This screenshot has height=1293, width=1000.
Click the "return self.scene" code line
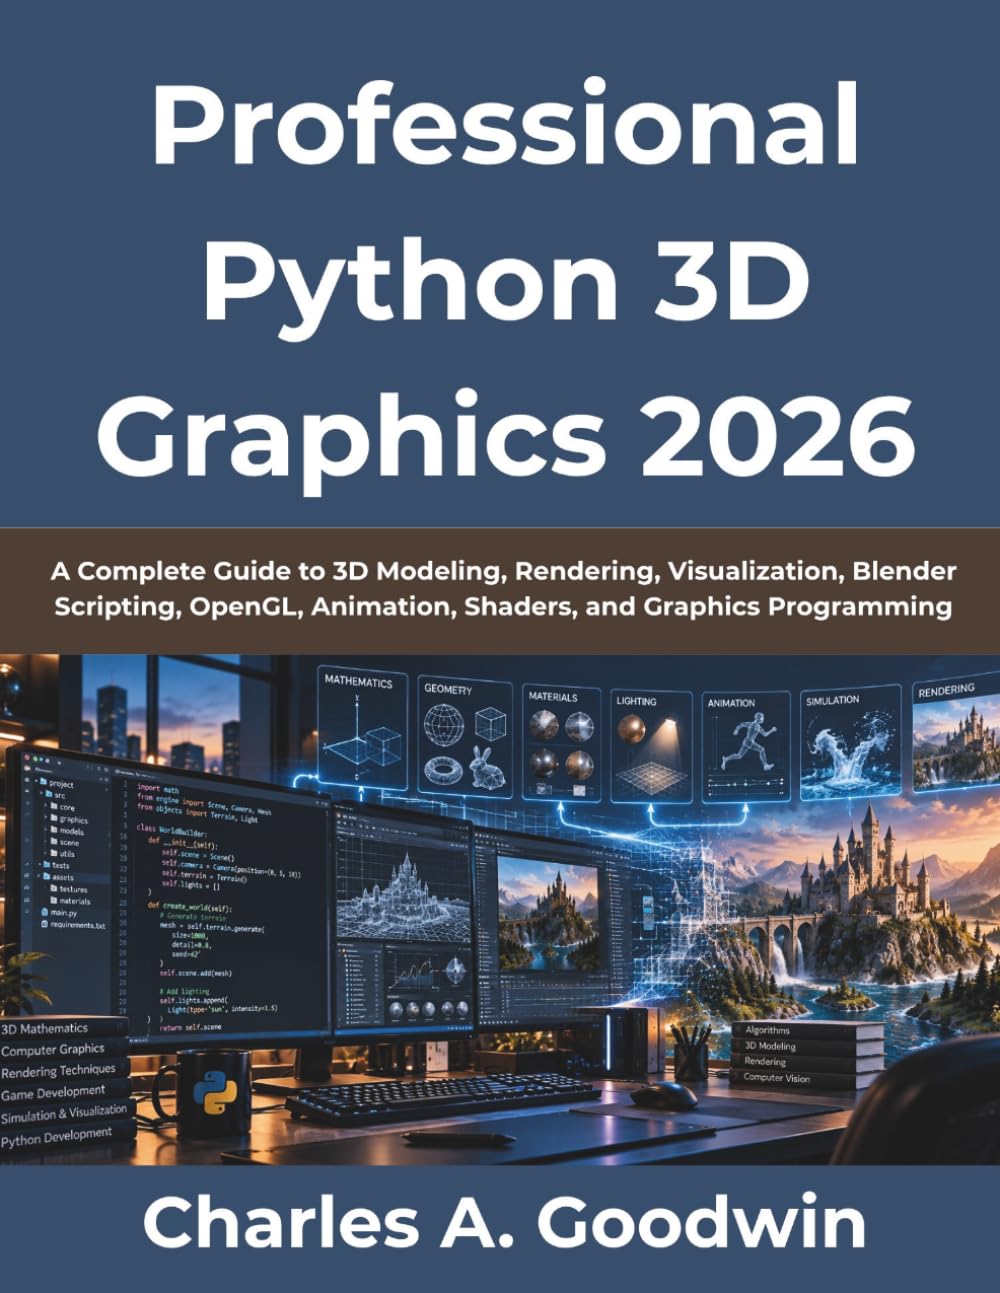tap(190, 1027)
